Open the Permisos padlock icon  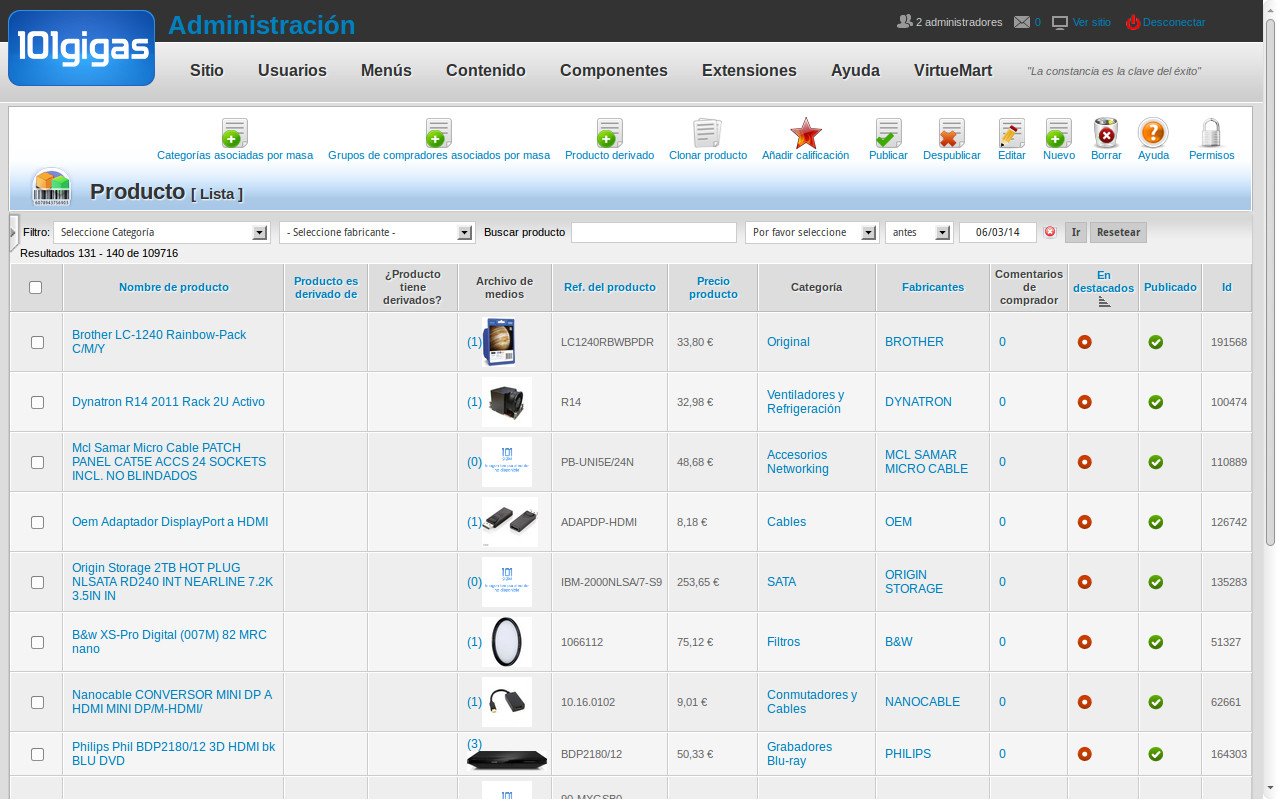pyautogui.click(x=1211, y=134)
